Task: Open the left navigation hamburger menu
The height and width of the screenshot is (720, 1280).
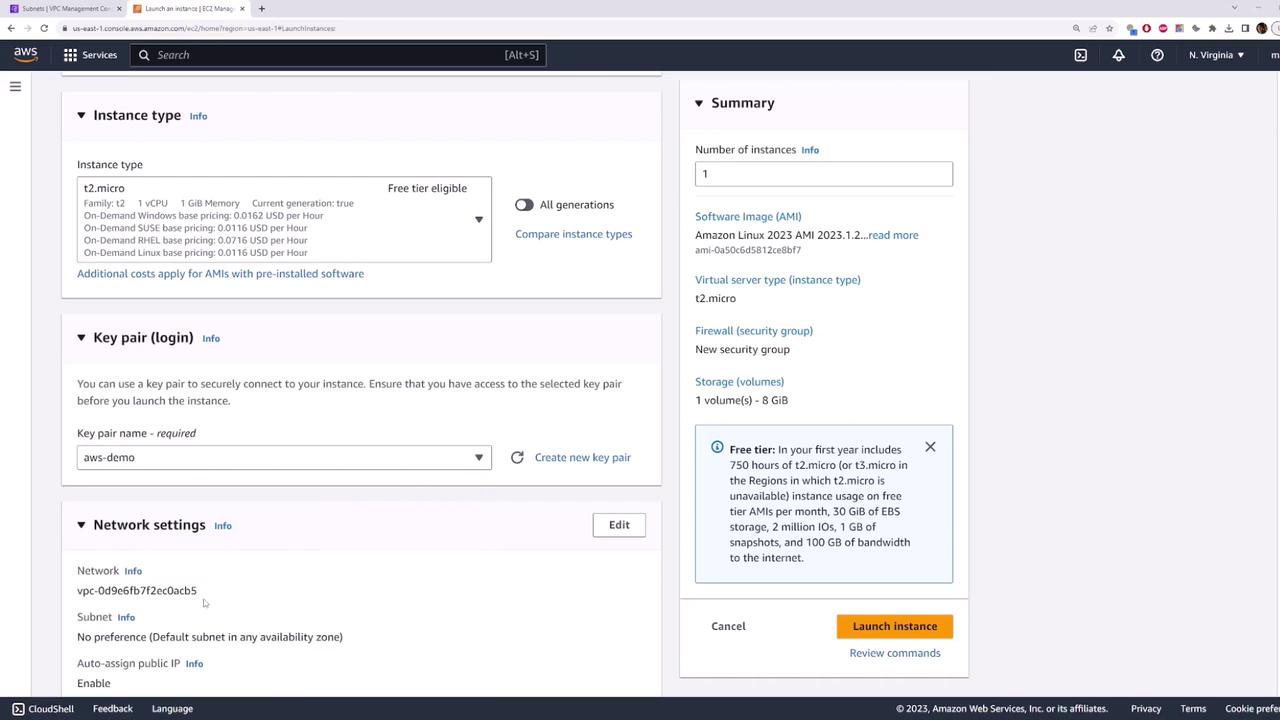Action: [15, 87]
